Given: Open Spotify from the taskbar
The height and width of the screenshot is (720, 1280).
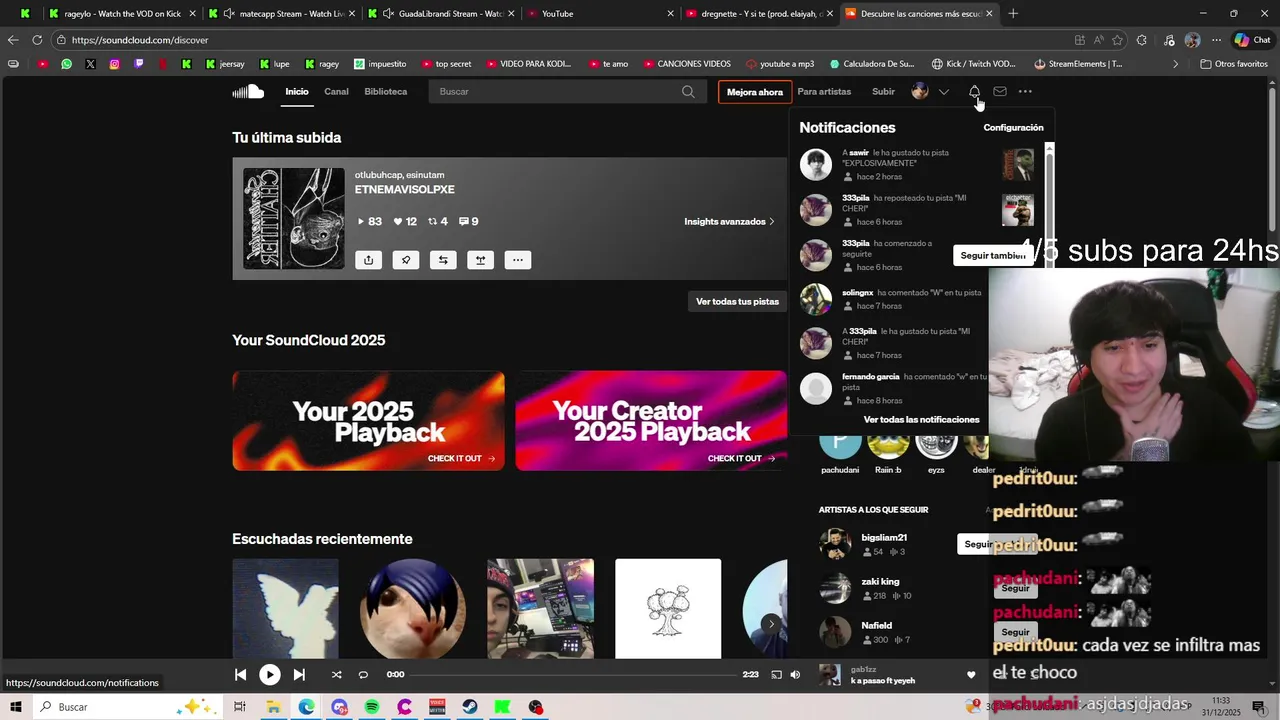Looking at the screenshot, I should coord(372,707).
